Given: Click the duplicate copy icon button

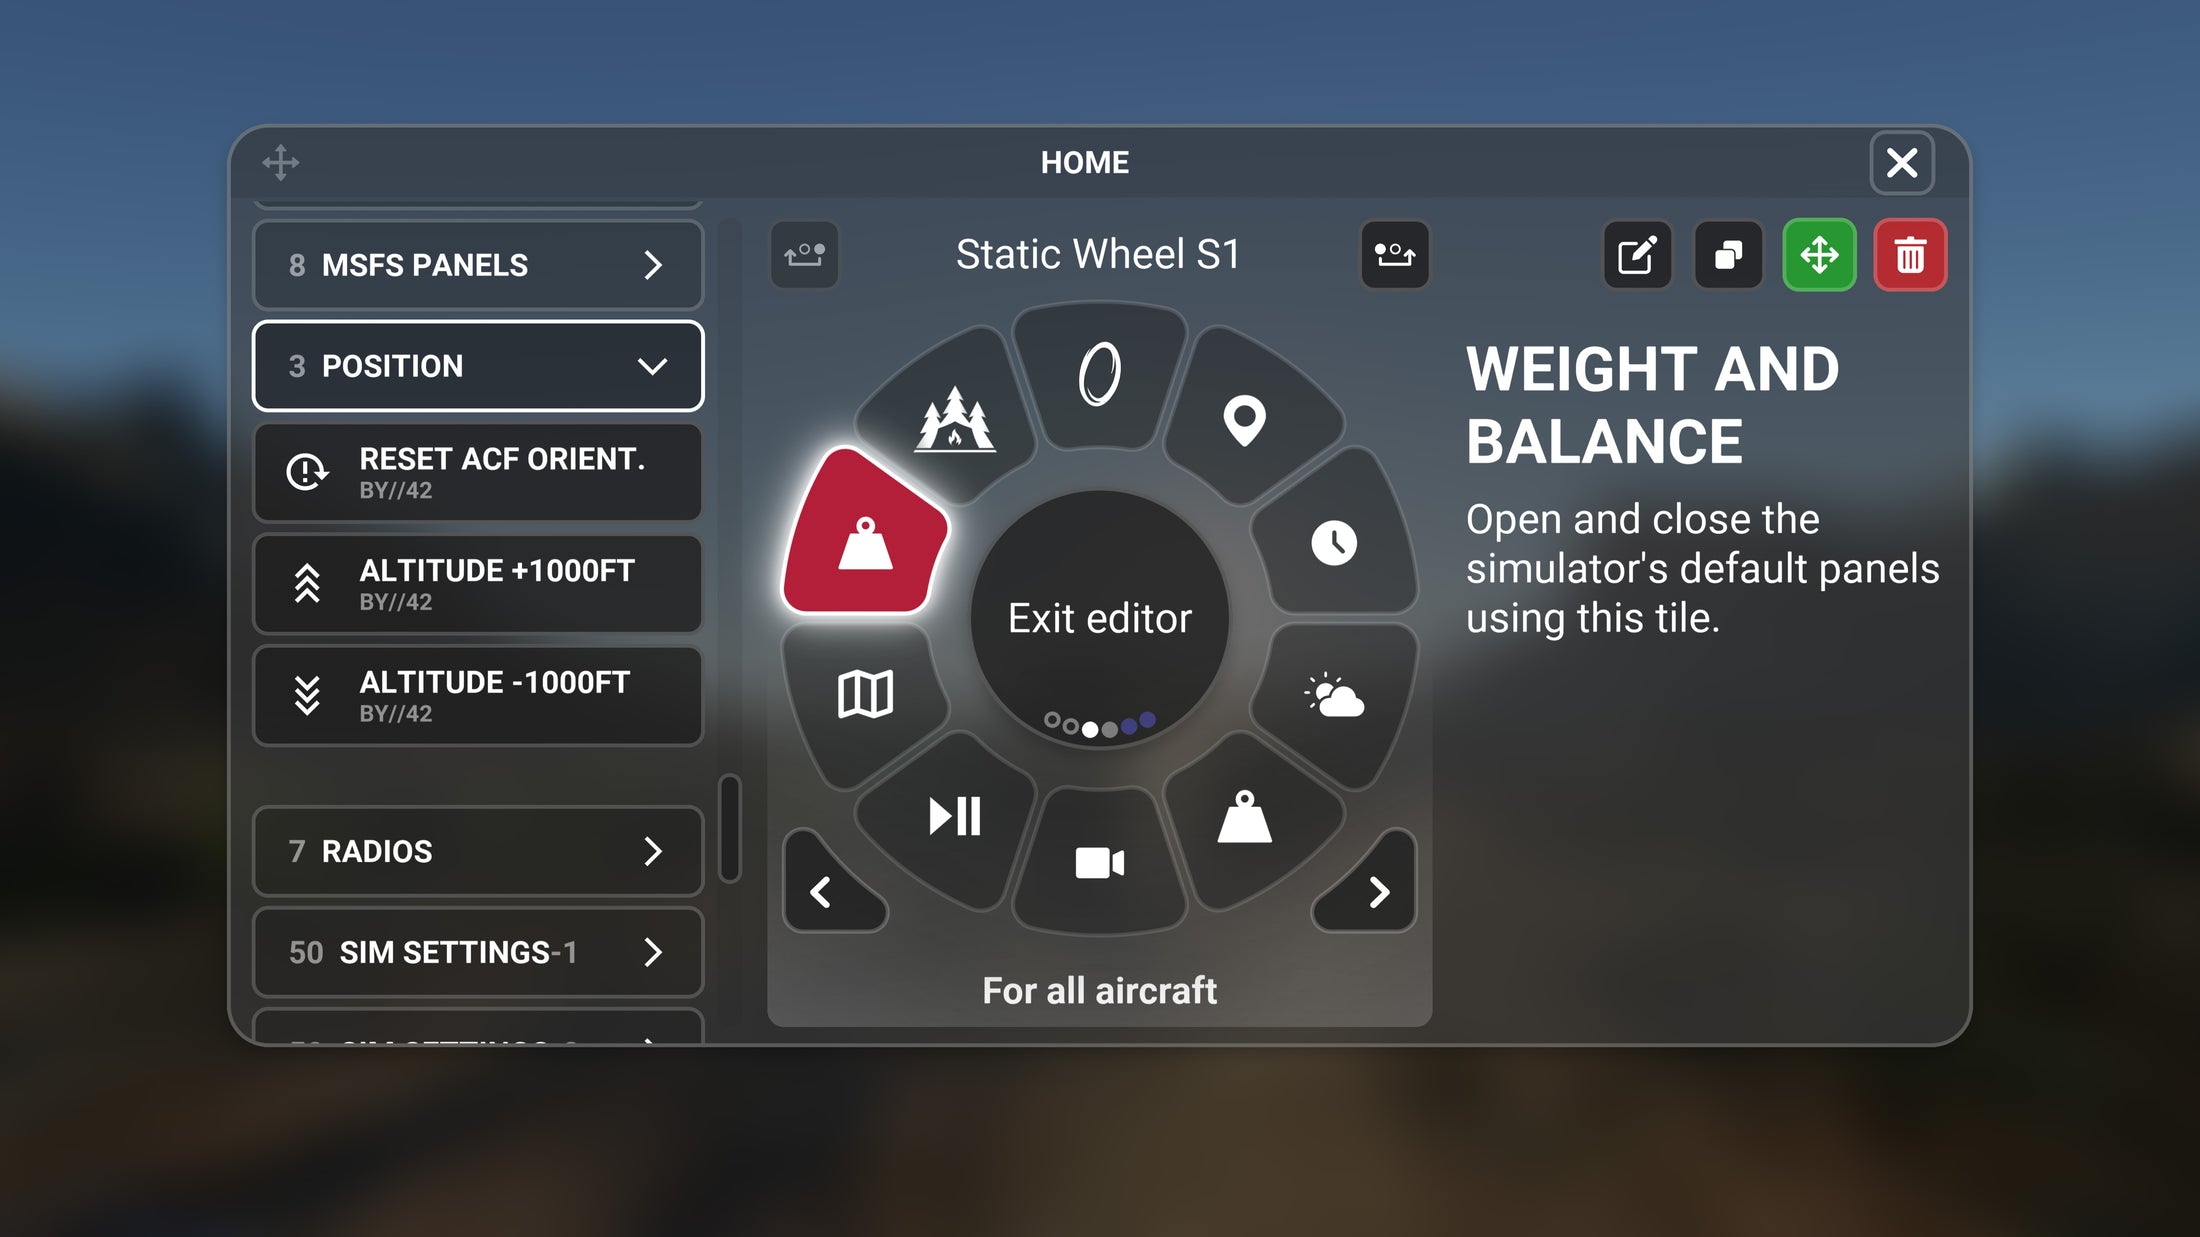Looking at the screenshot, I should pyautogui.click(x=1728, y=255).
